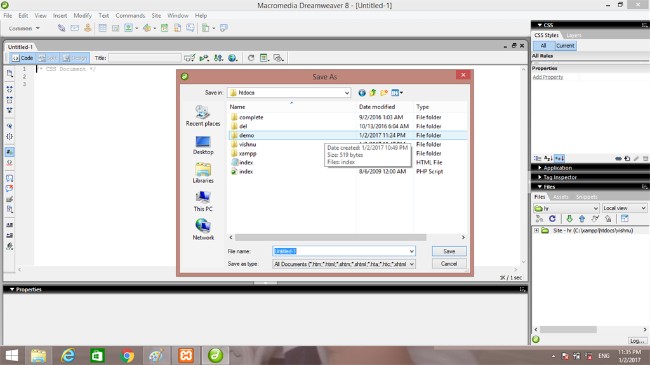Switch CSS panel to All mode
This screenshot has height=365, width=650.
(543, 46)
